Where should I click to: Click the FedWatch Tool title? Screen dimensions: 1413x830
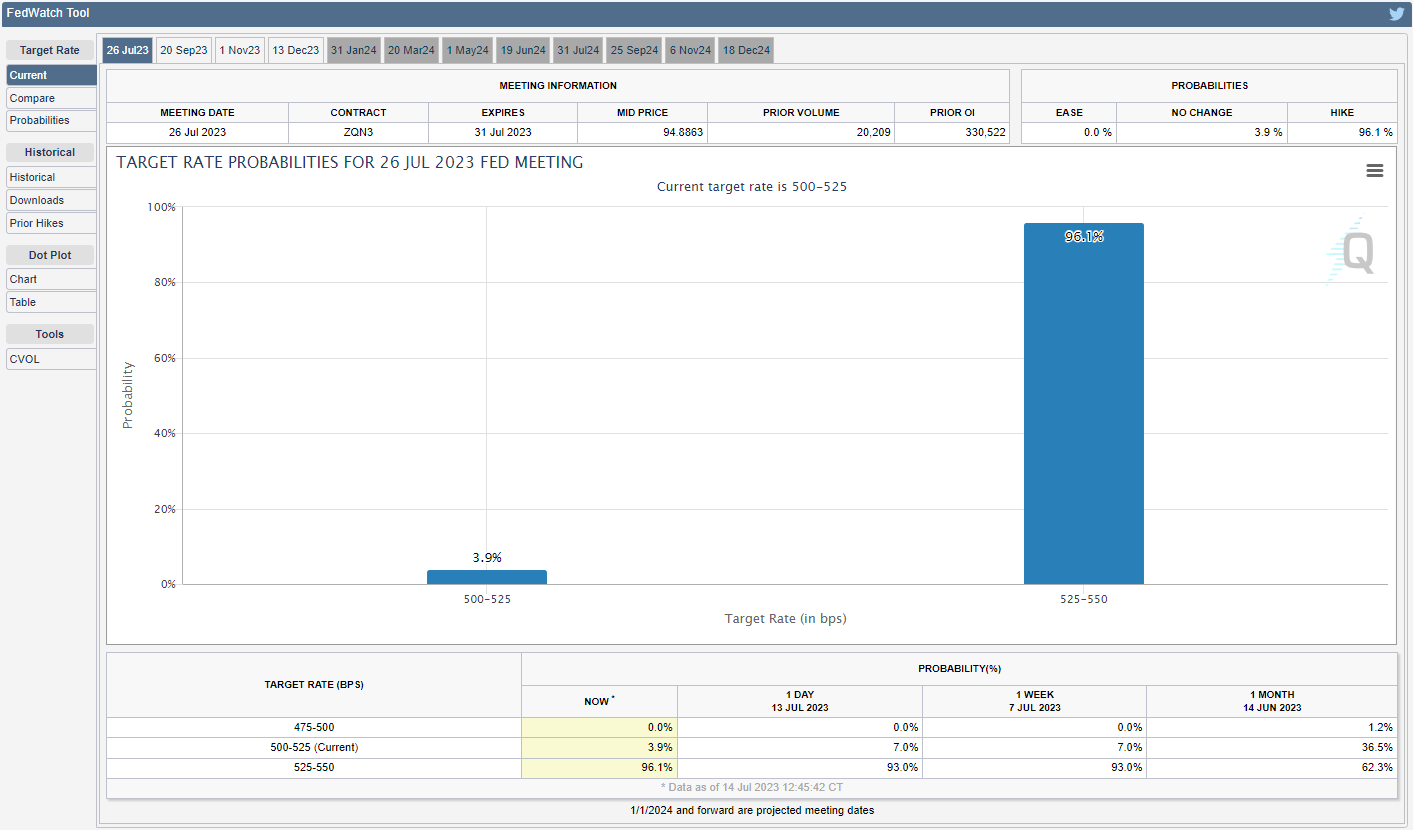[47, 14]
